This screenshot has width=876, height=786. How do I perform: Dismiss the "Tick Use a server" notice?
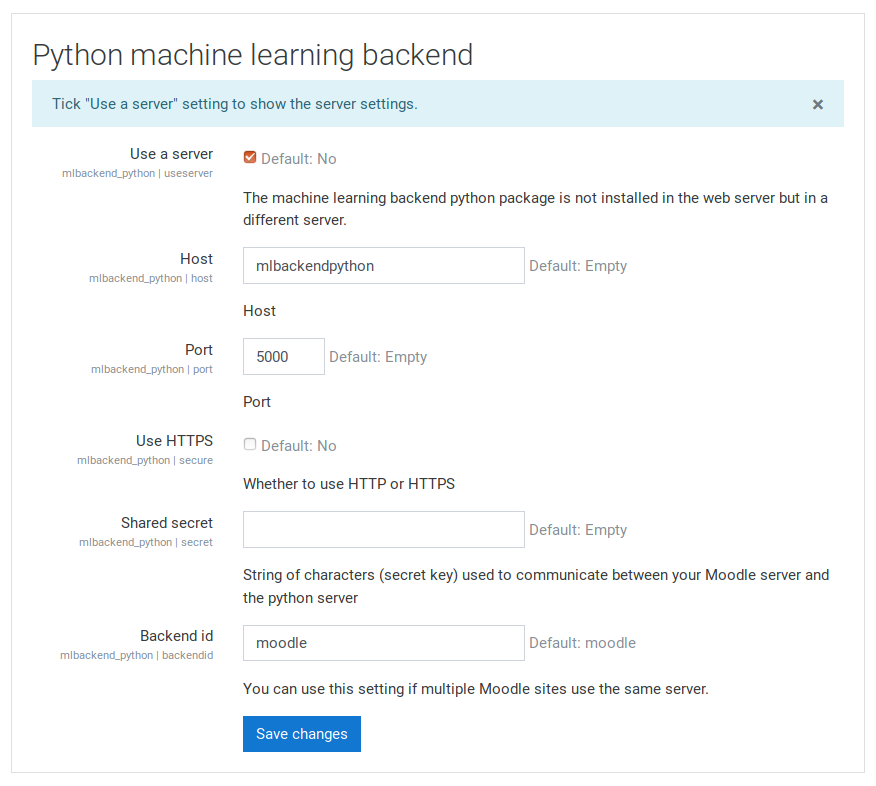(817, 104)
